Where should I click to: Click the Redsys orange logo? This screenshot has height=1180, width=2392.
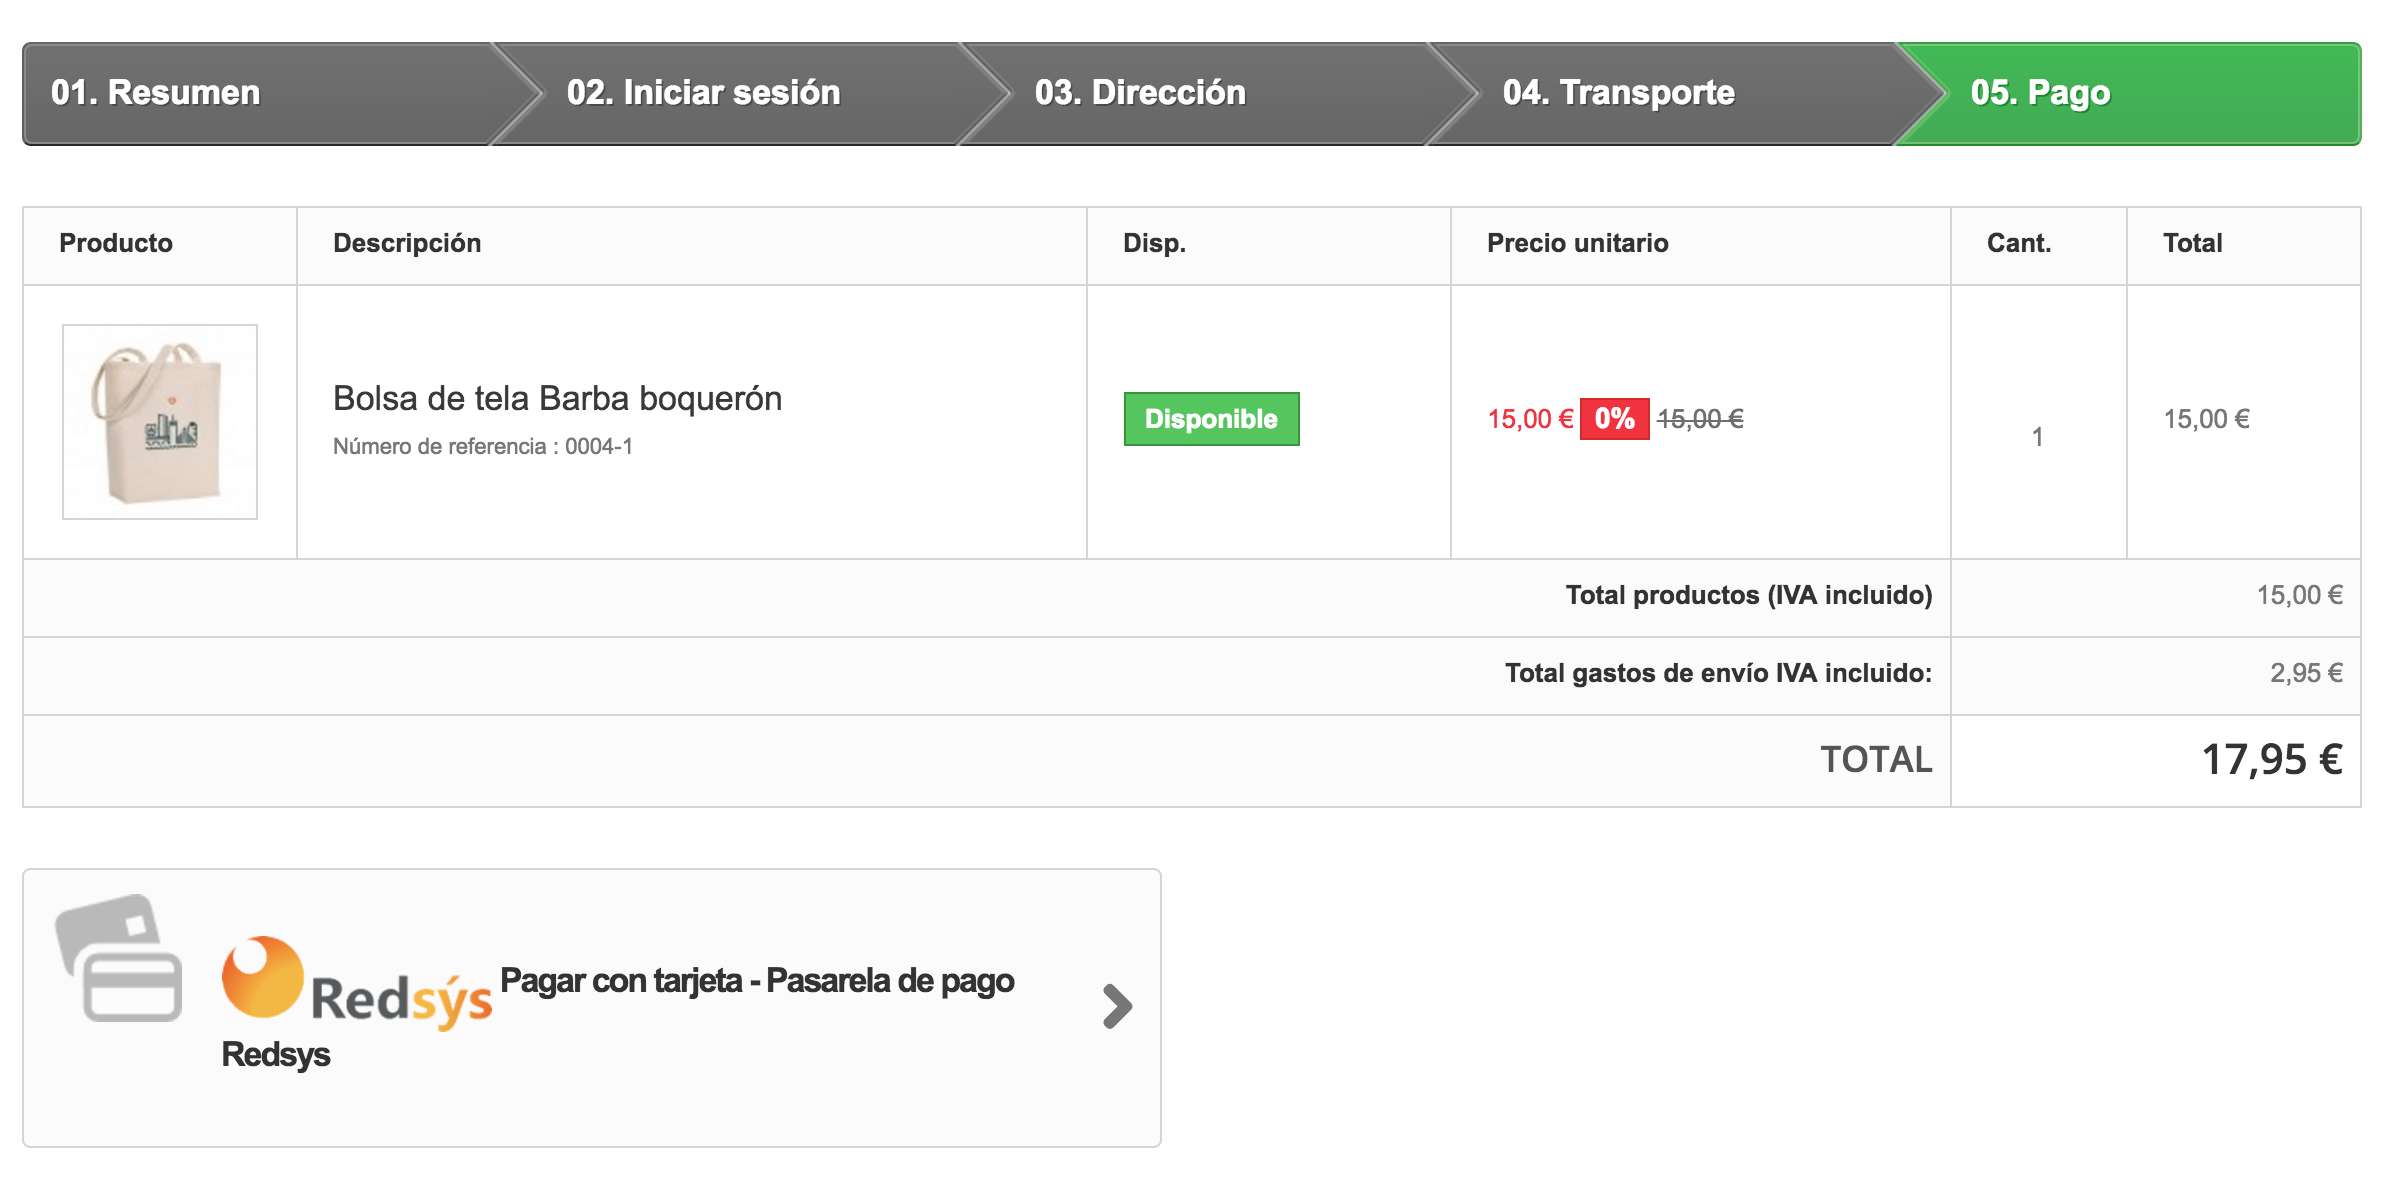tap(262, 977)
